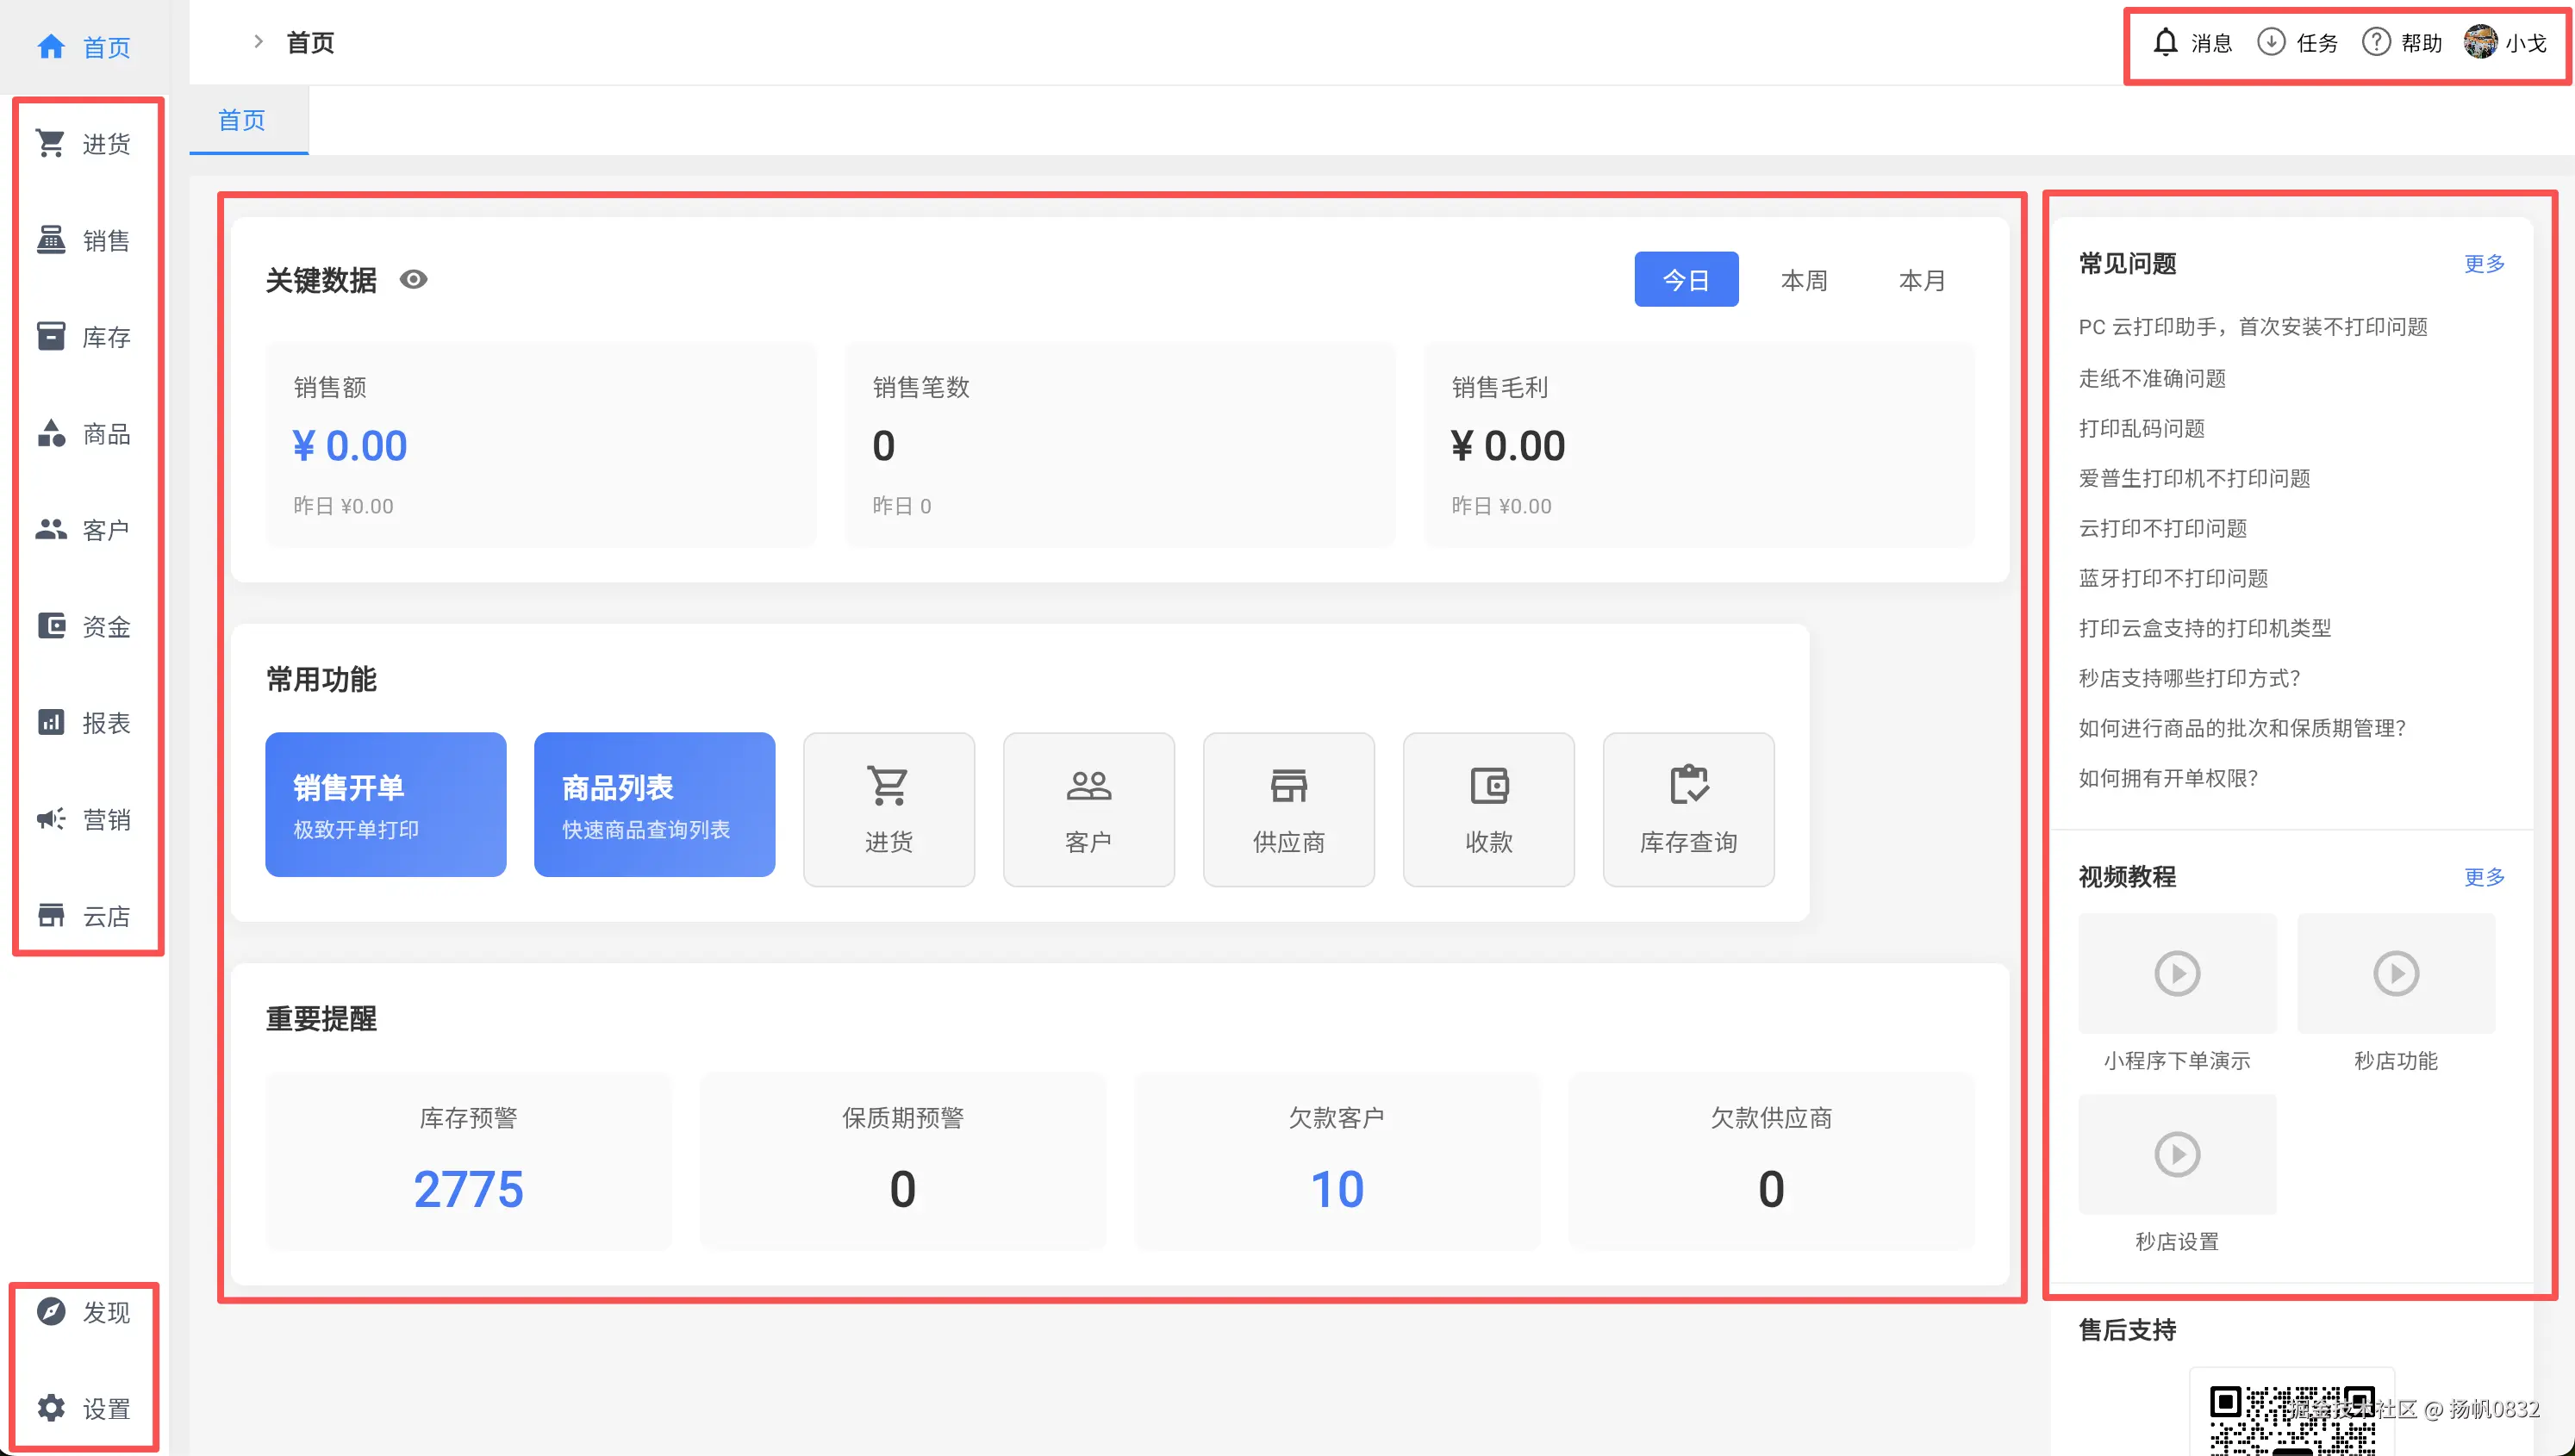Open the 营销 megaphone sidebar icon
The width and height of the screenshot is (2575, 1456).
coord(51,819)
